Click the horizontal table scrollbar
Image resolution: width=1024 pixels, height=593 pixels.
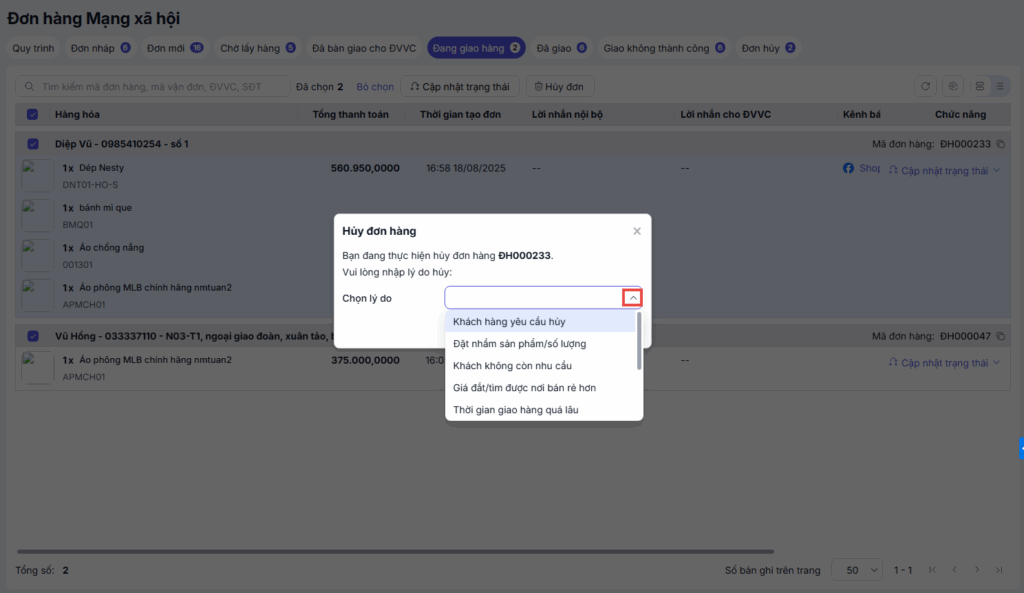point(395,552)
